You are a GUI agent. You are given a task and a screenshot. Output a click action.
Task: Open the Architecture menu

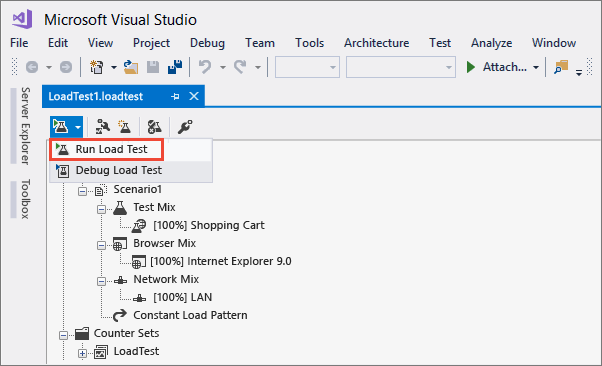[x=377, y=43]
